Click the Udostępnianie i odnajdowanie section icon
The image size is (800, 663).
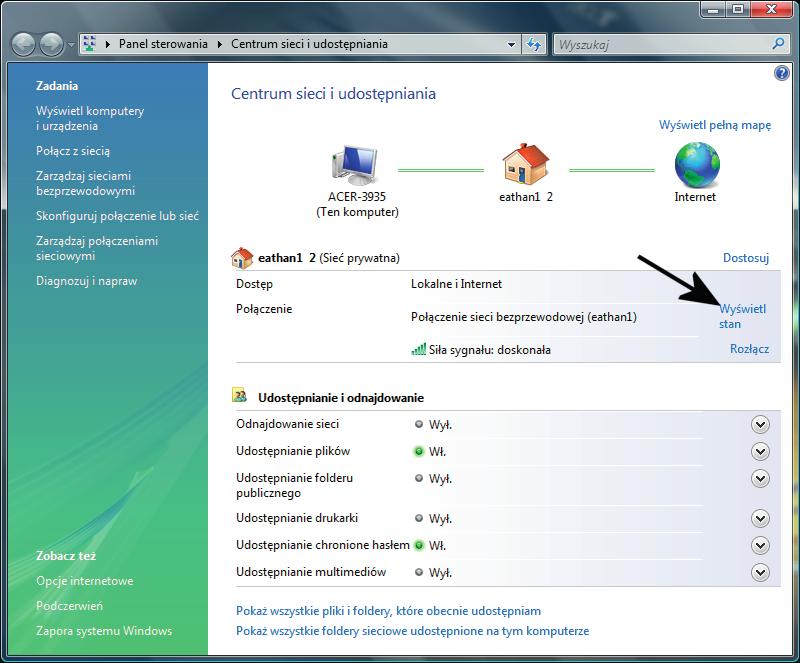pos(239,396)
